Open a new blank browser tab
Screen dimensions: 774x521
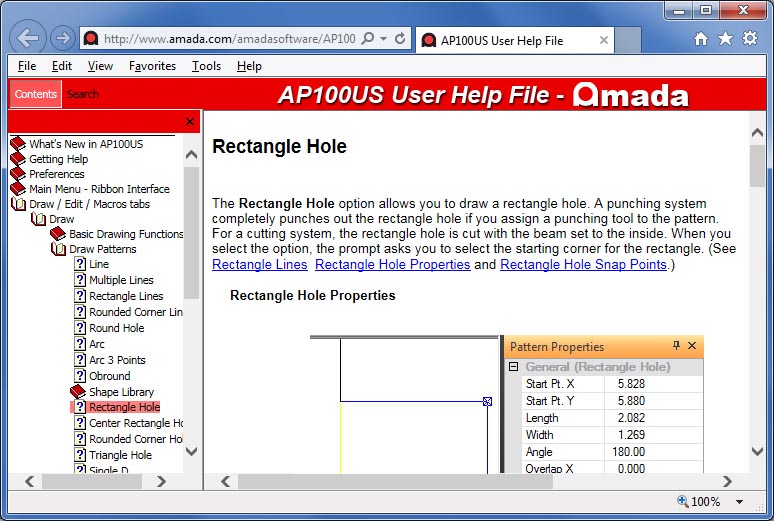tap(627, 40)
